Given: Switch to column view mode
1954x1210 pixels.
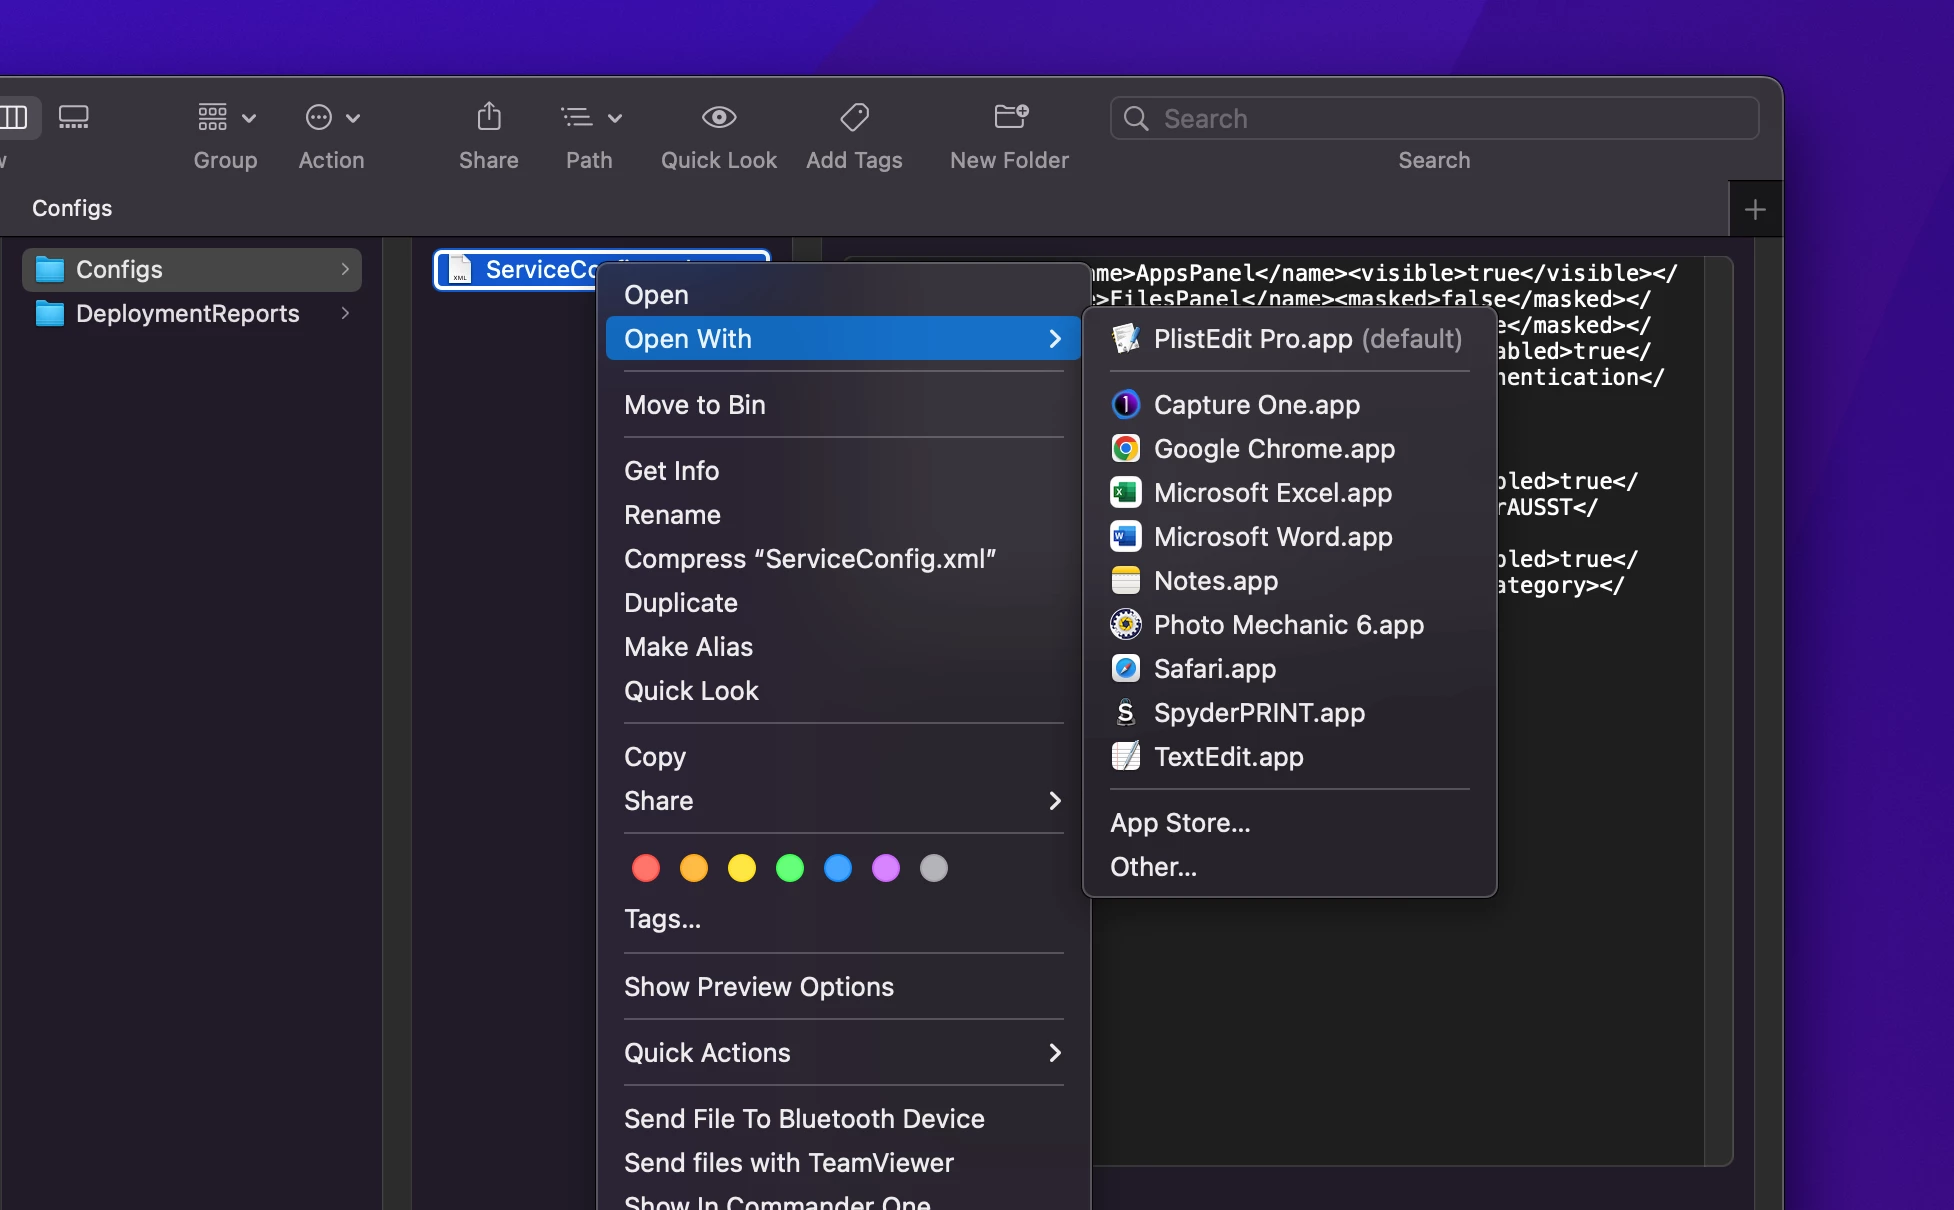Looking at the screenshot, I should 14,118.
